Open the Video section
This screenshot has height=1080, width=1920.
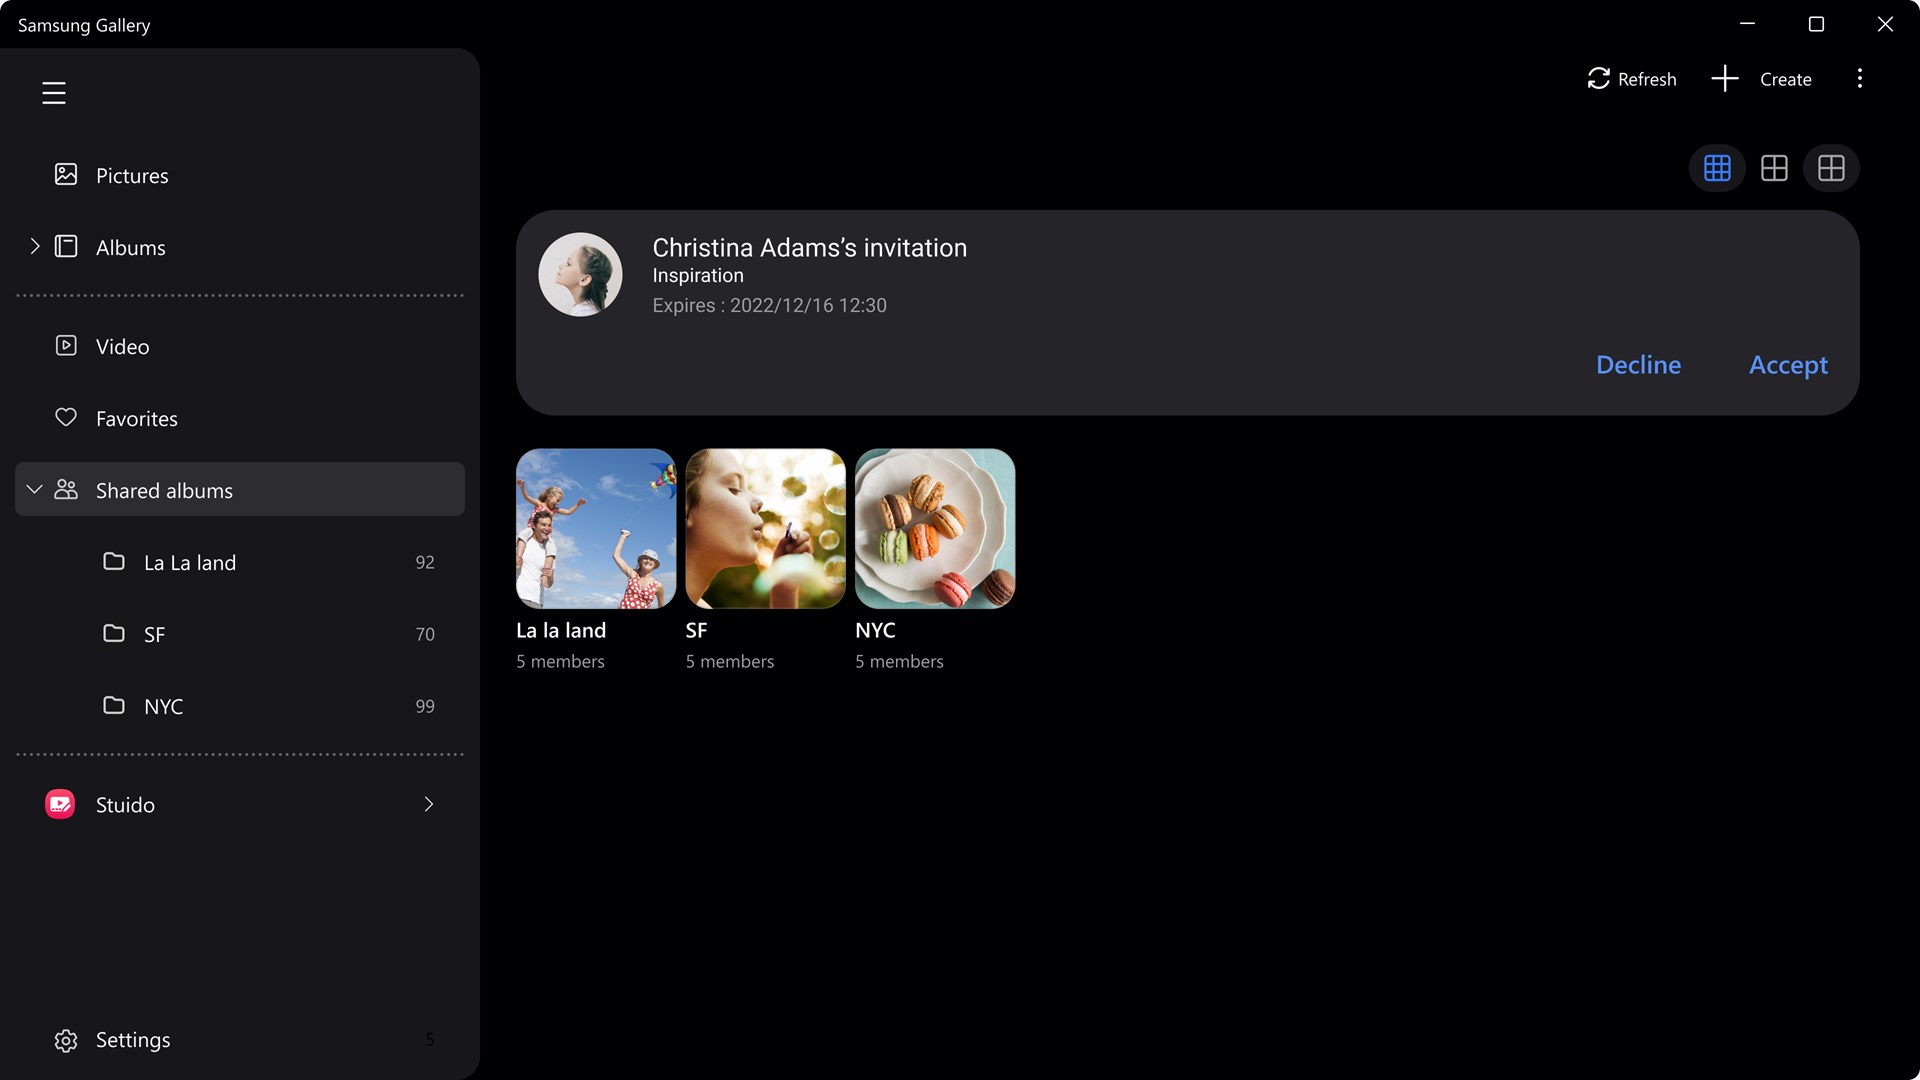tap(240, 346)
